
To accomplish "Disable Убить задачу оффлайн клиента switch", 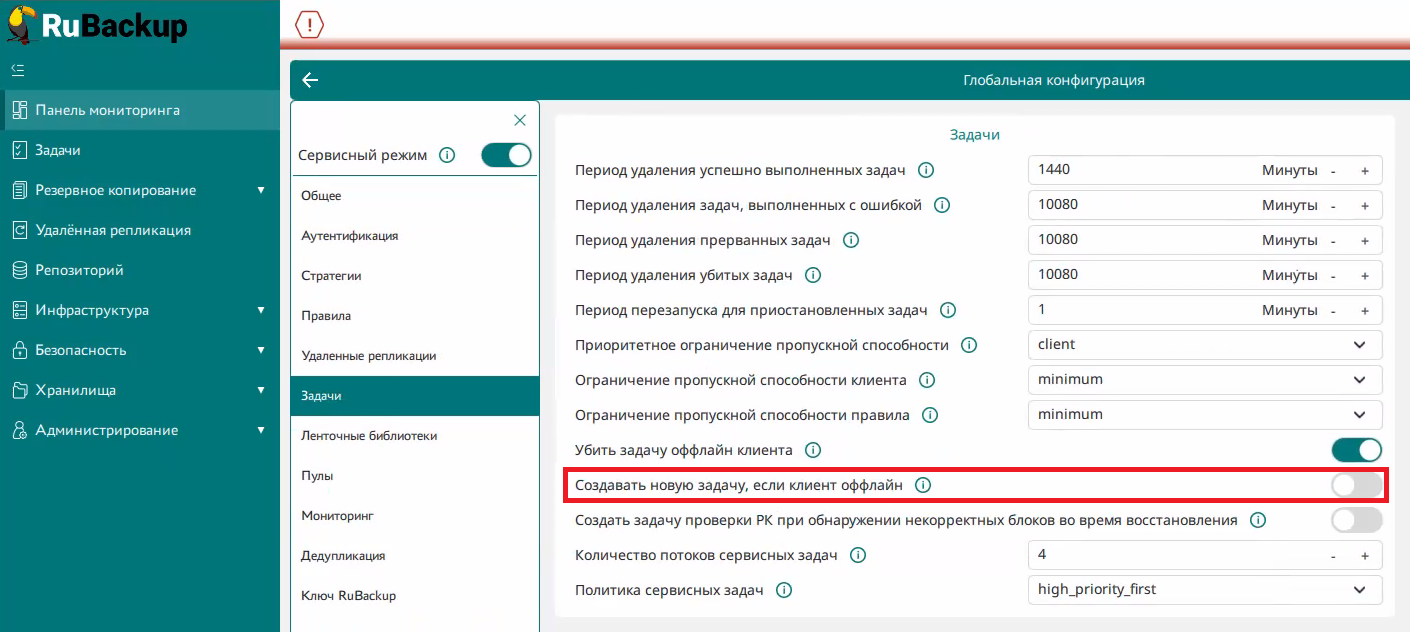I will (1357, 450).
